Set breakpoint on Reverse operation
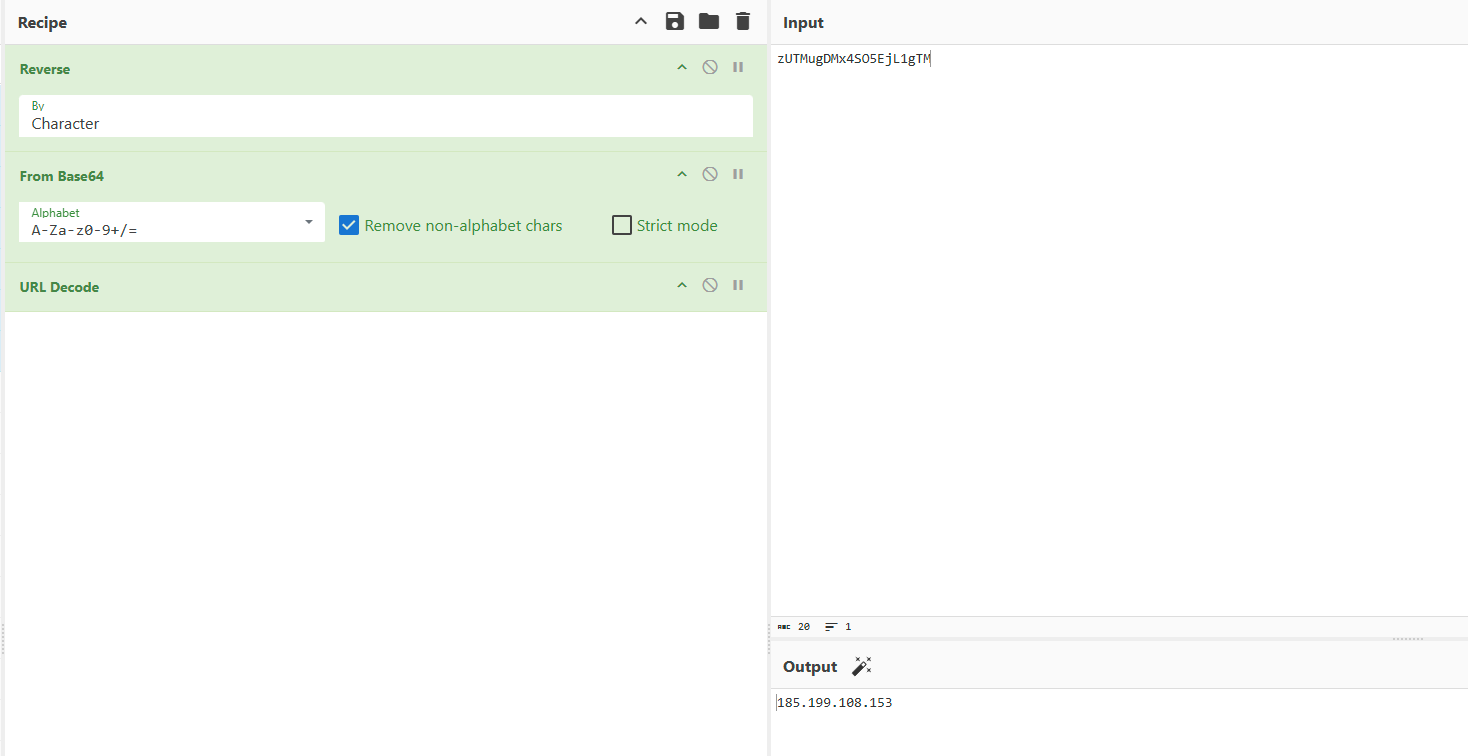The width and height of the screenshot is (1468, 756). (x=738, y=67)
